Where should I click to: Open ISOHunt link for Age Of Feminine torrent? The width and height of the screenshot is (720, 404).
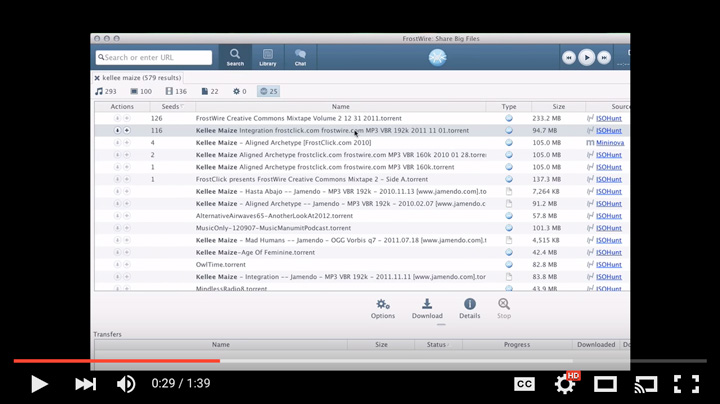click(x=608, y=252)
